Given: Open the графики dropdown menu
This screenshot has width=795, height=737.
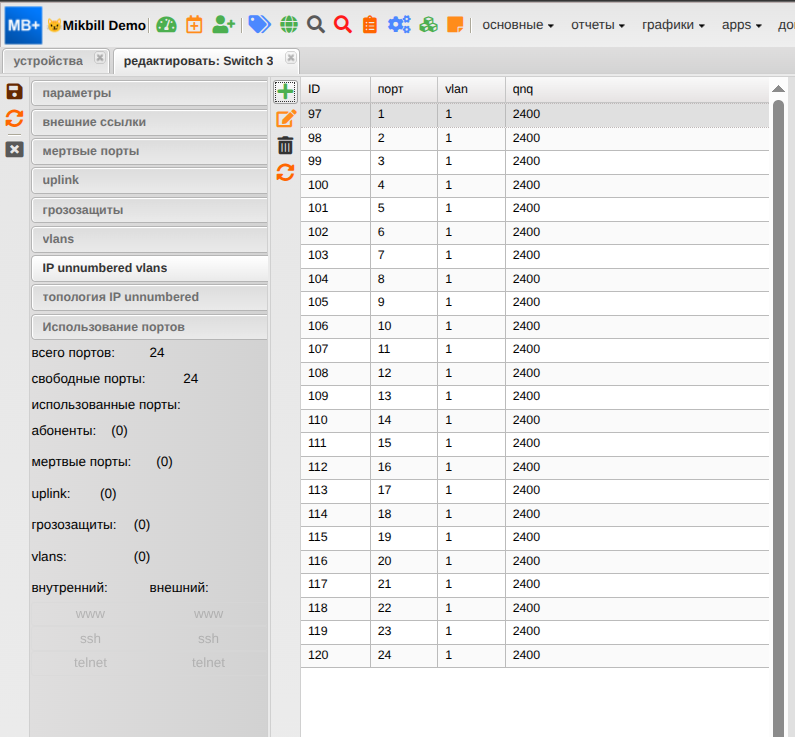Looking at the screenshot, I should pyautogui.click(x=673, y=25).
